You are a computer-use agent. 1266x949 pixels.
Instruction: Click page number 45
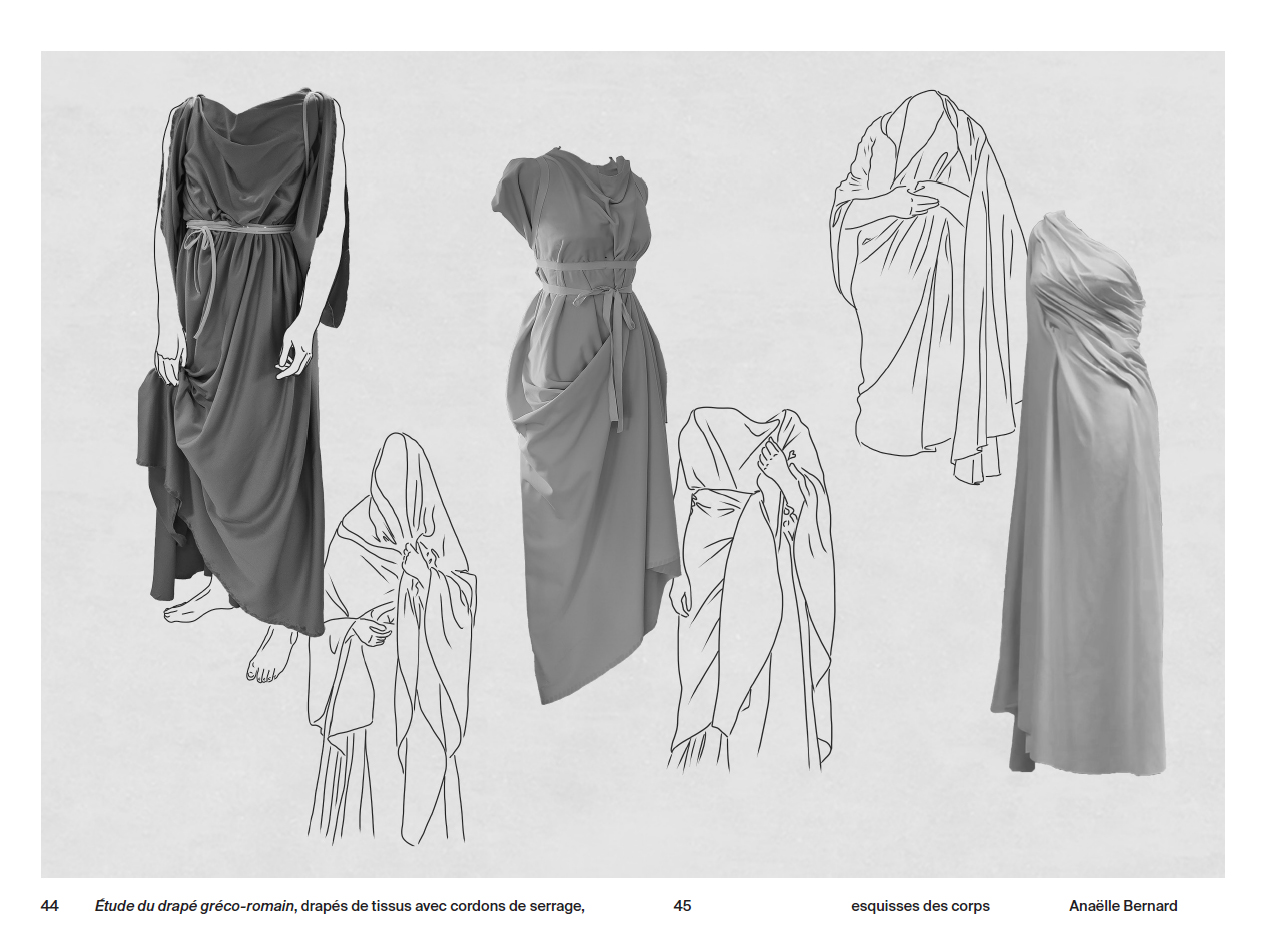(682, 906)
